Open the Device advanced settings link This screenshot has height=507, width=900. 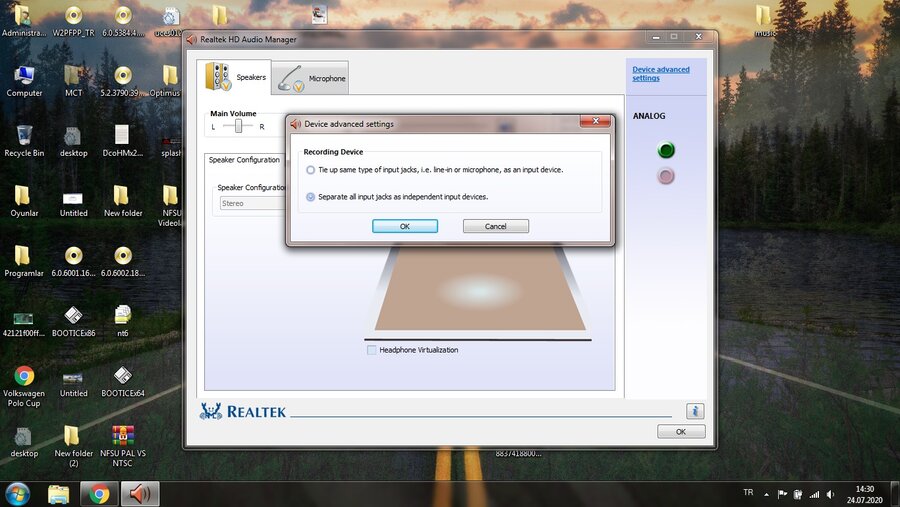click(661, 73)
